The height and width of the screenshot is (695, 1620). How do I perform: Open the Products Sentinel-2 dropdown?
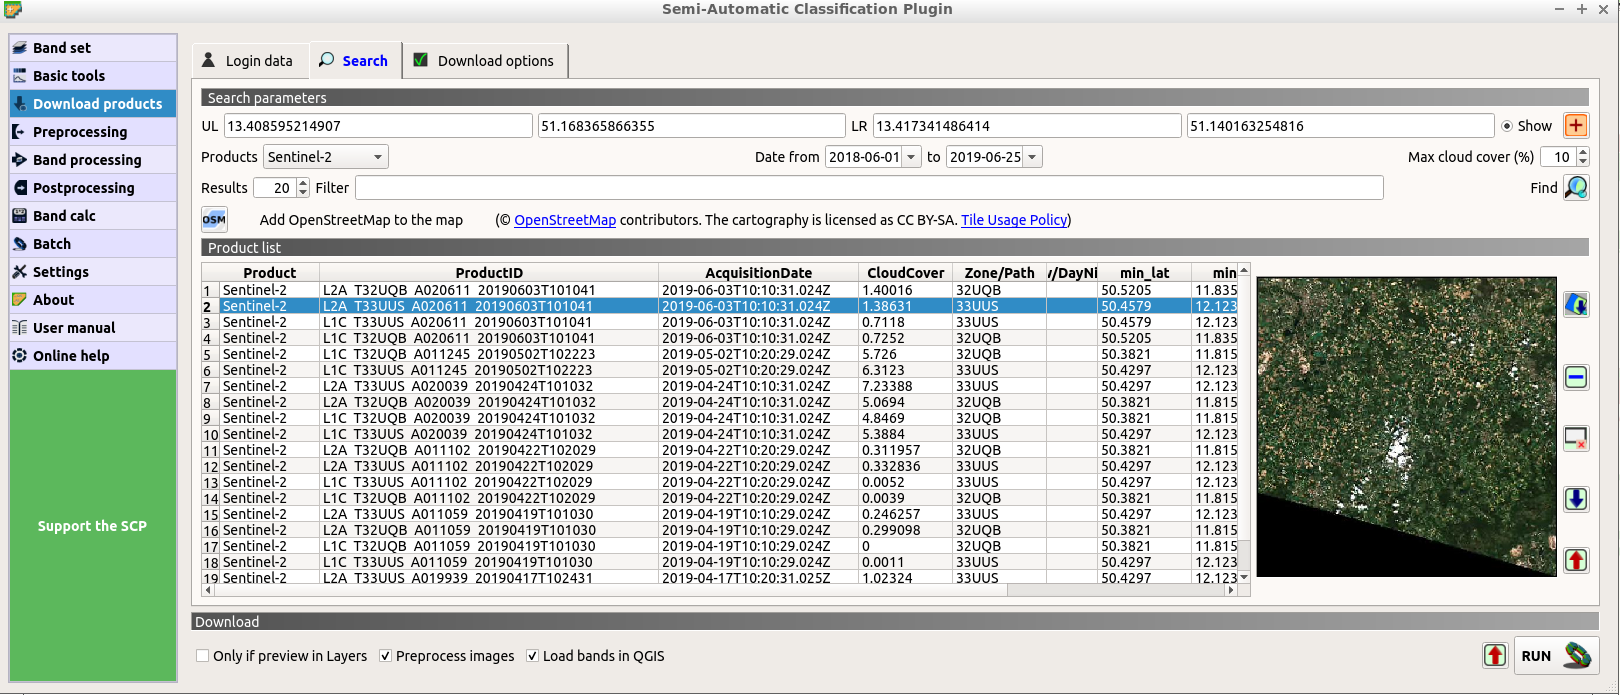tap(325, 157)
